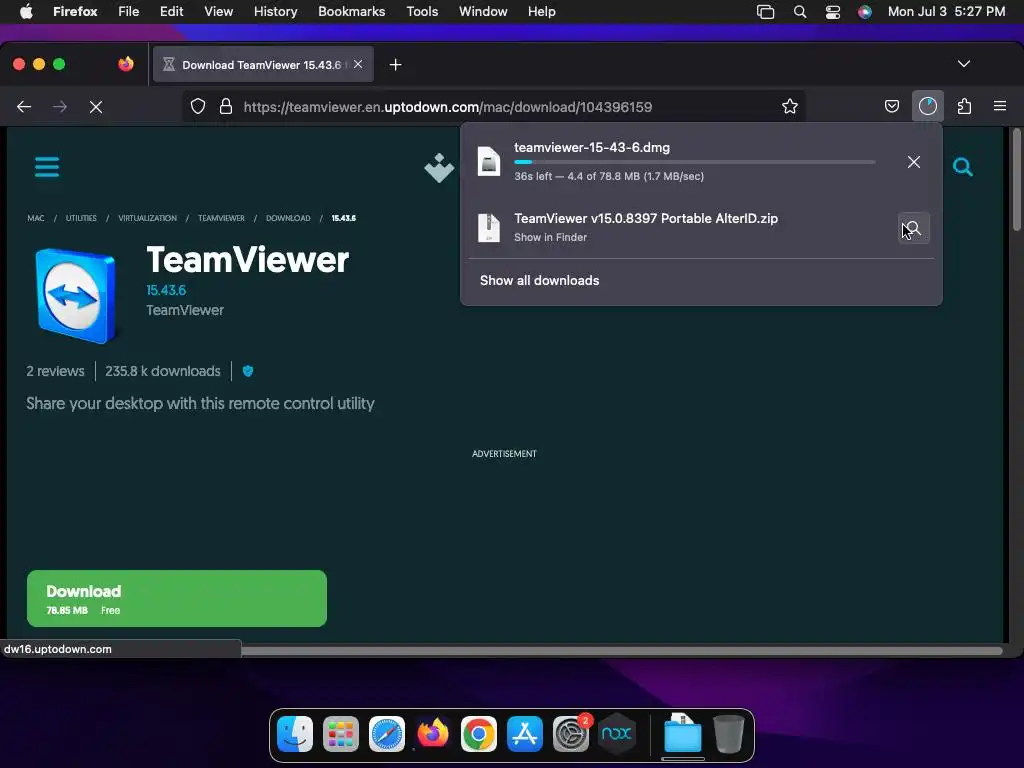Click the 15.43.6 version link

tap(166, 290)
